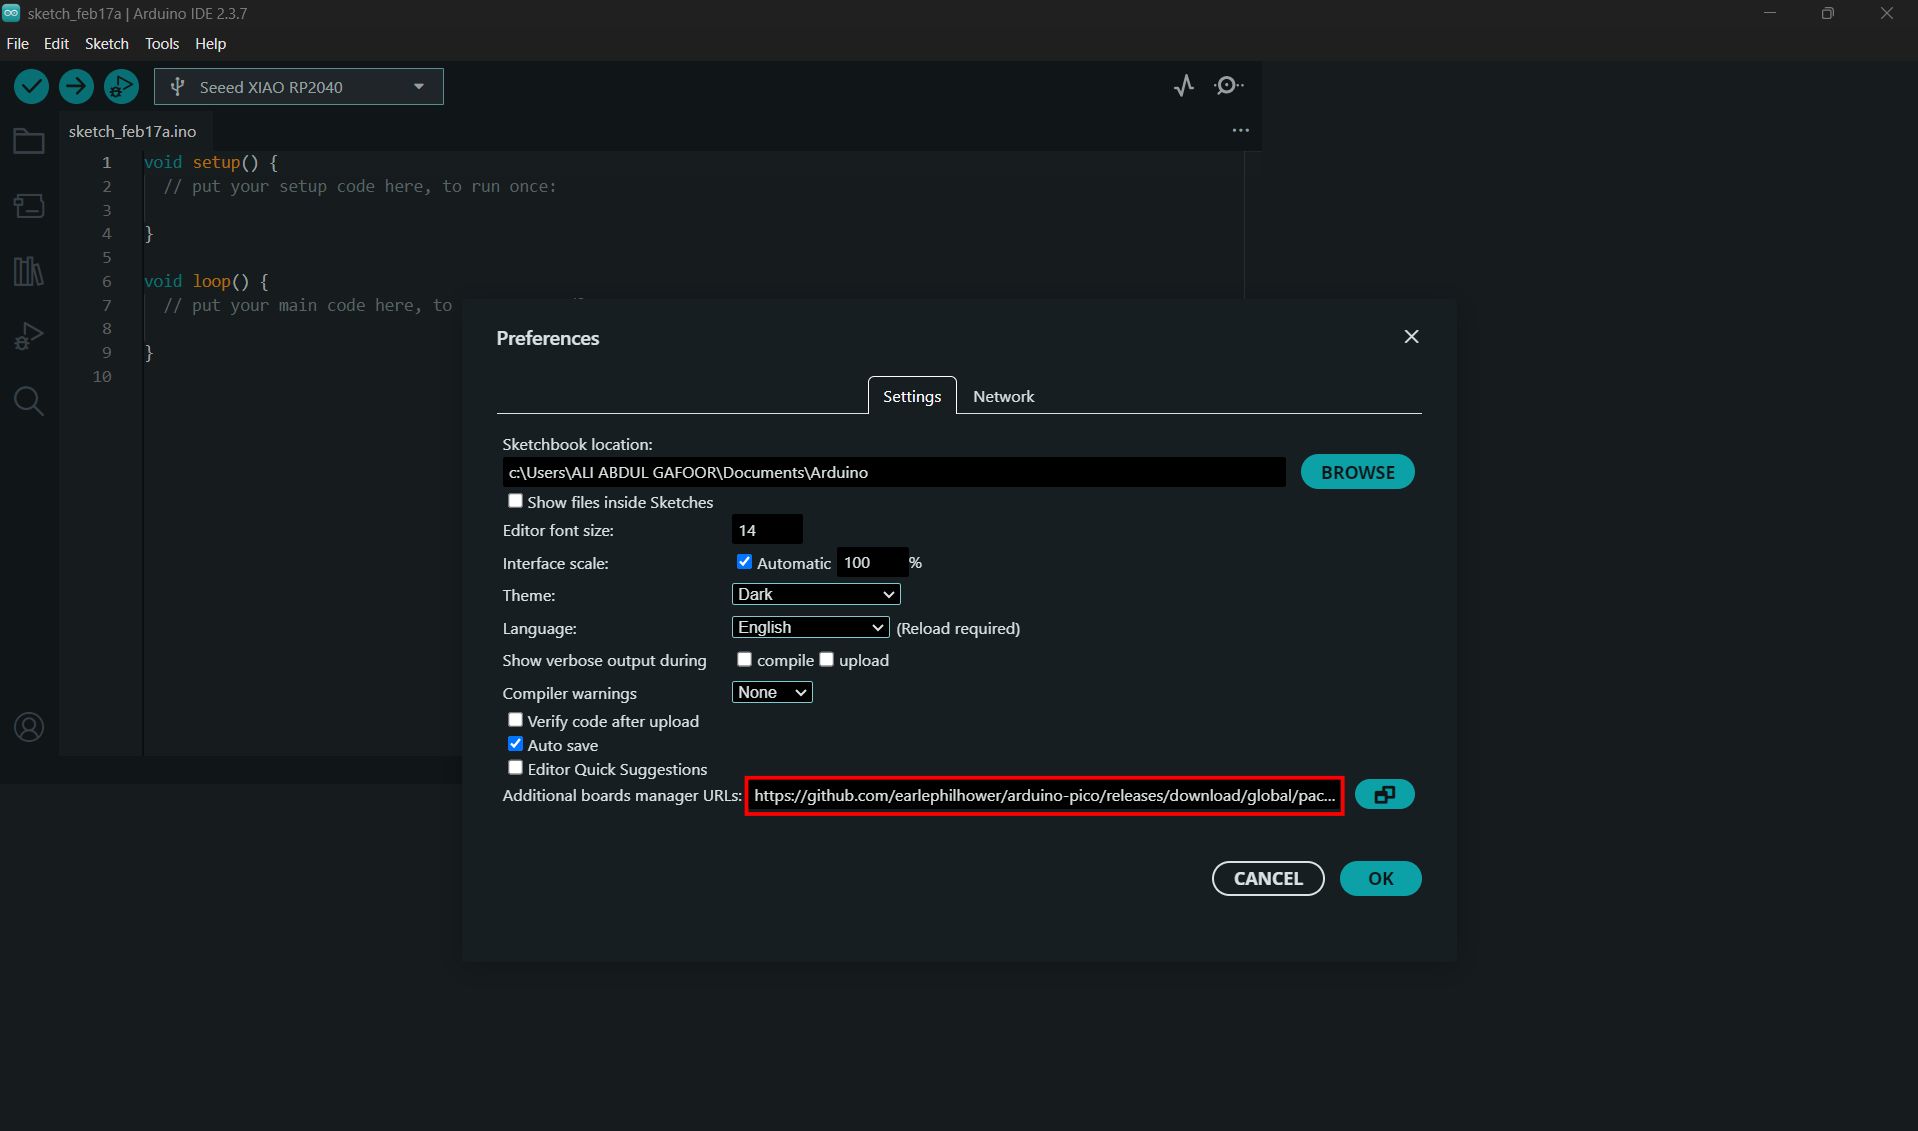Open the File menu
The image size is (1918, 1131).
(17, 44)
